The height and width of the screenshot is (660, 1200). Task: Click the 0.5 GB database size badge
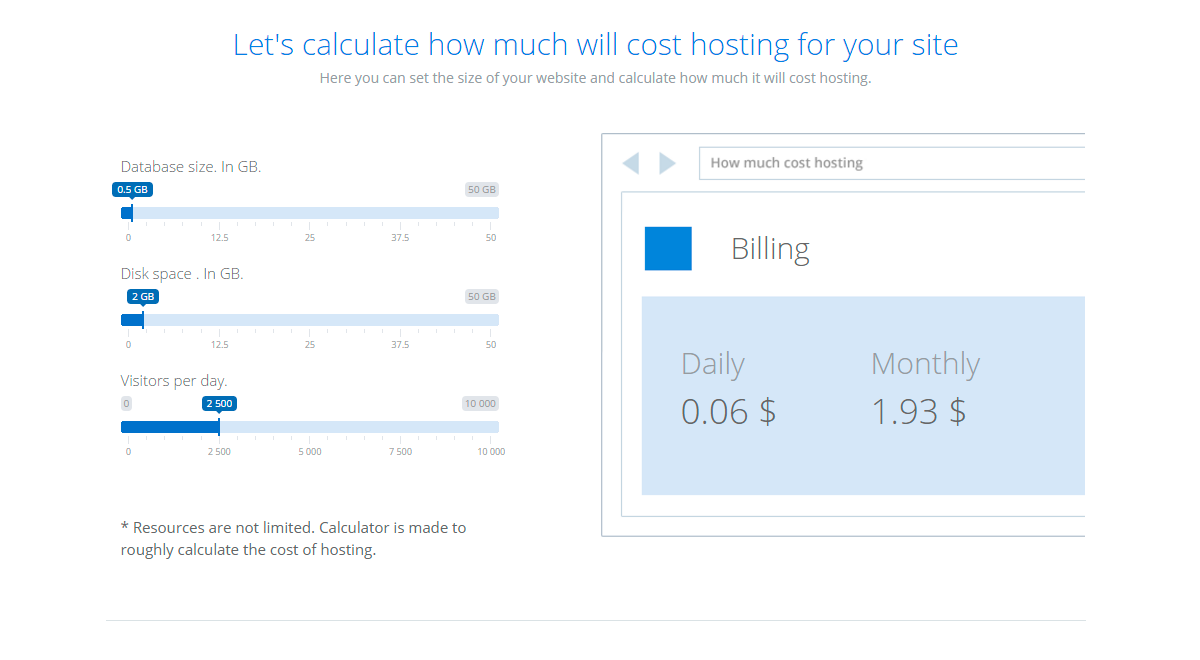click(133, 189)
